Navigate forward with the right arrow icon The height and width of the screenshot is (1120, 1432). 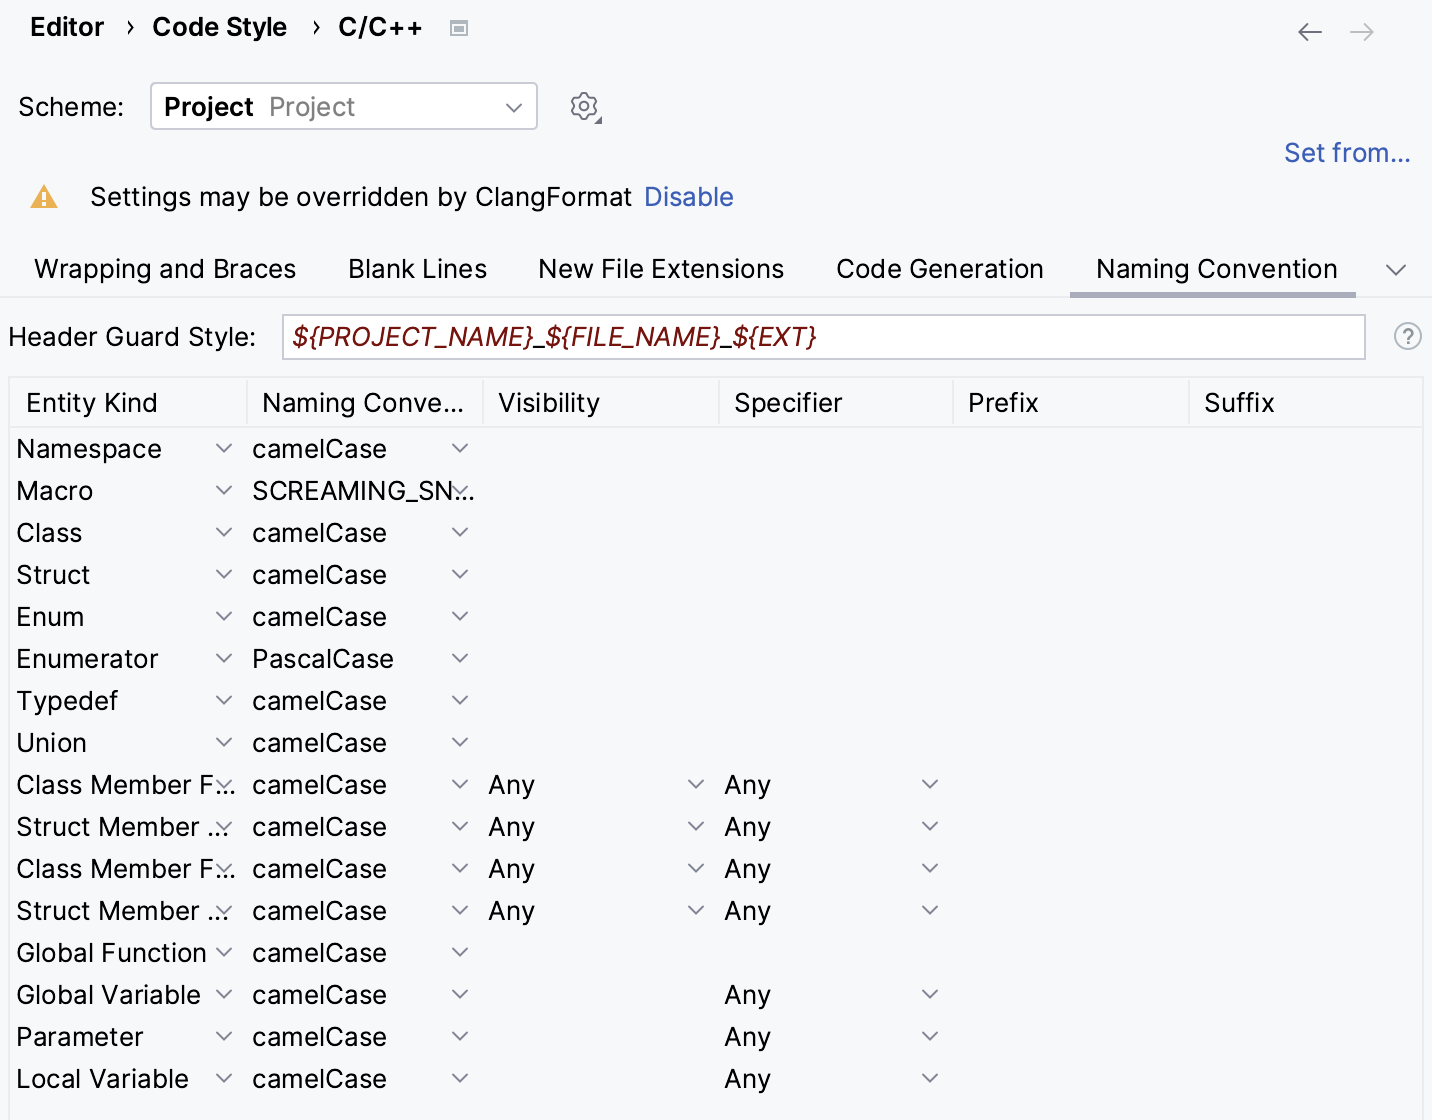pos(1361,31)
